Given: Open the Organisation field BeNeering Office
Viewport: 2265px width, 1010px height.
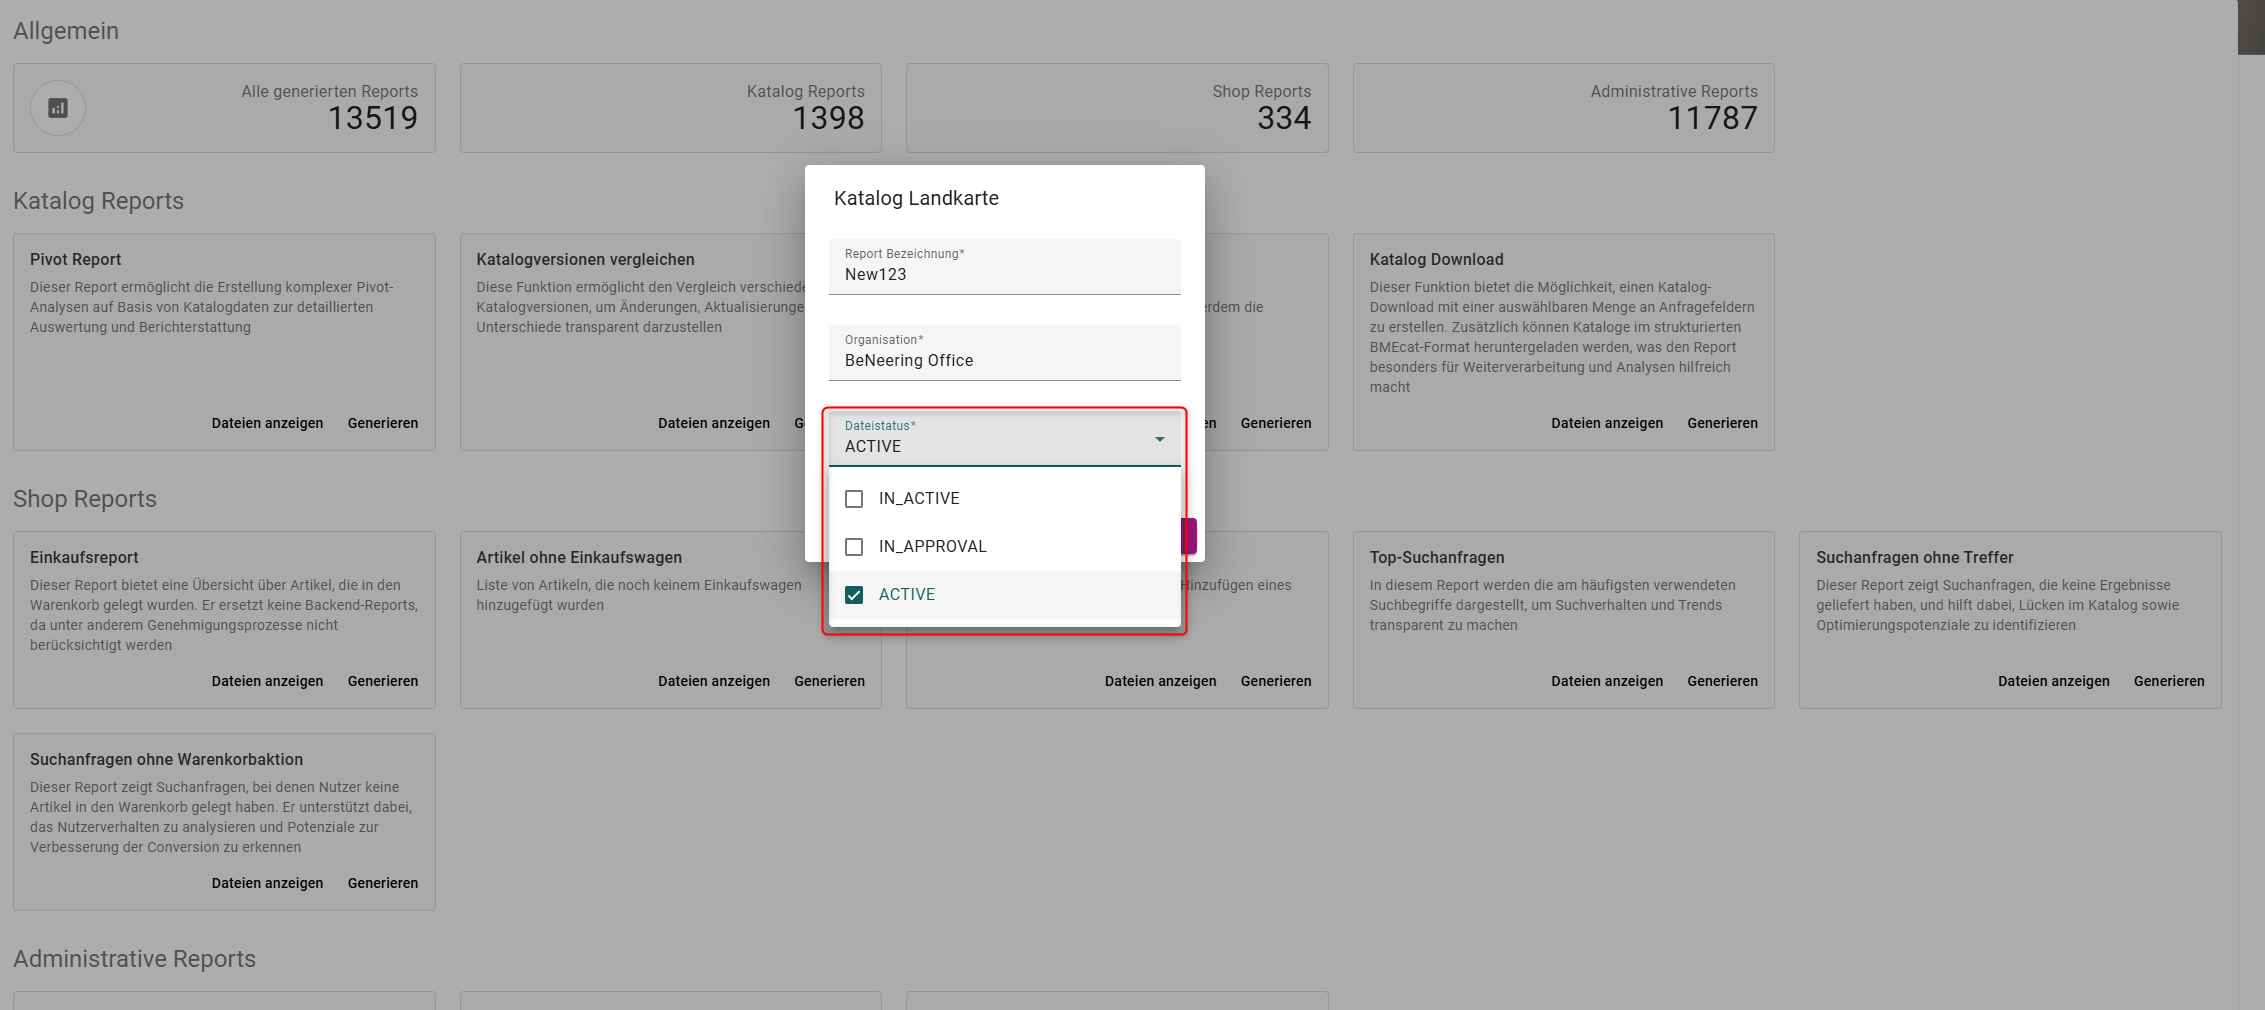Looking at the screenshot, I should (x=1004, y=353).
